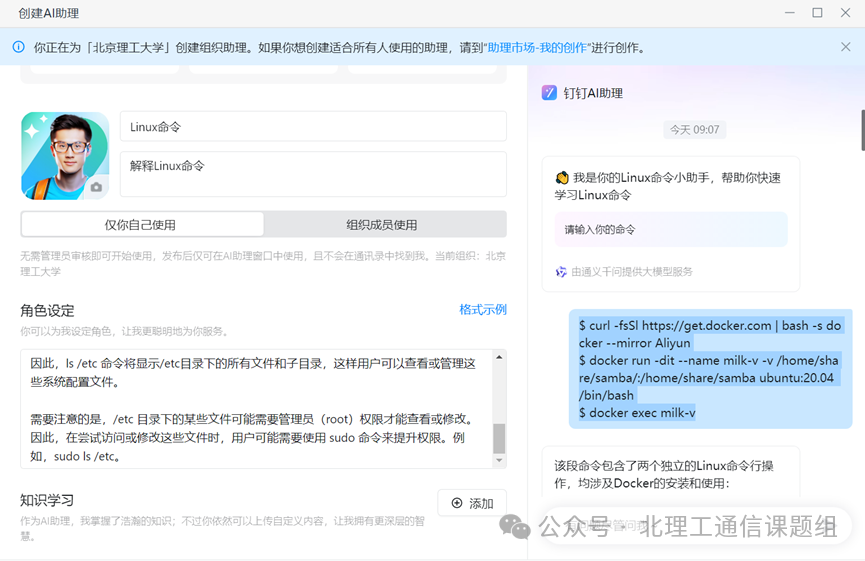Click the sent docker command message bubble

(711, 369)
